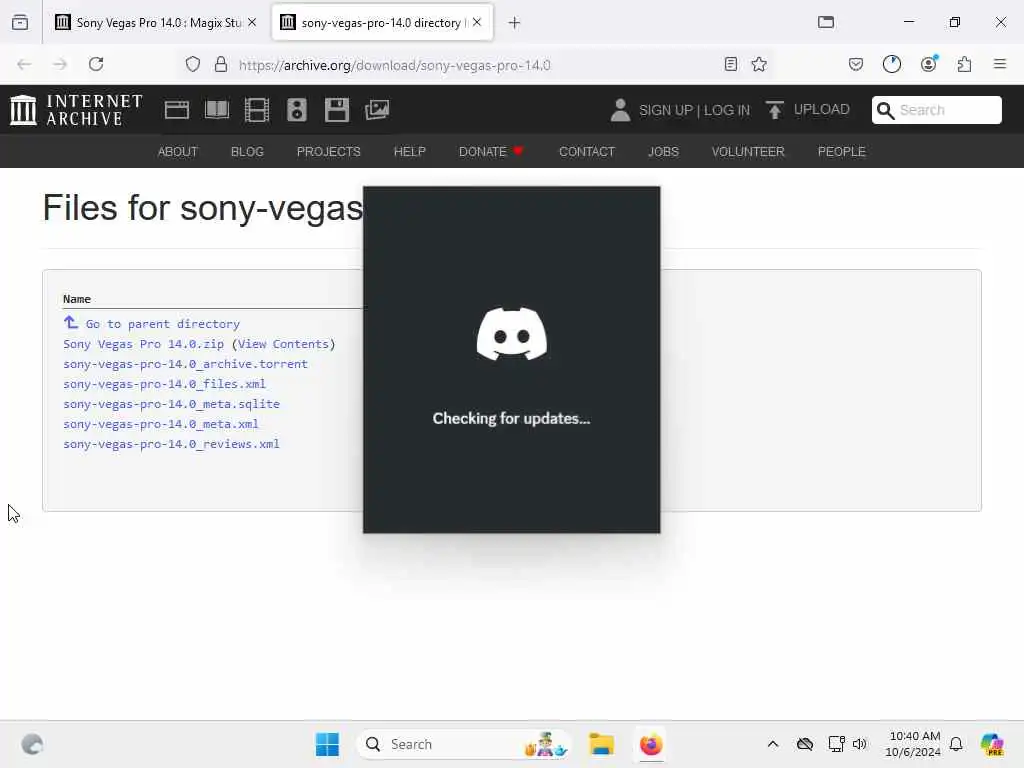Open the tab overview icon at top left

[20, 22]
